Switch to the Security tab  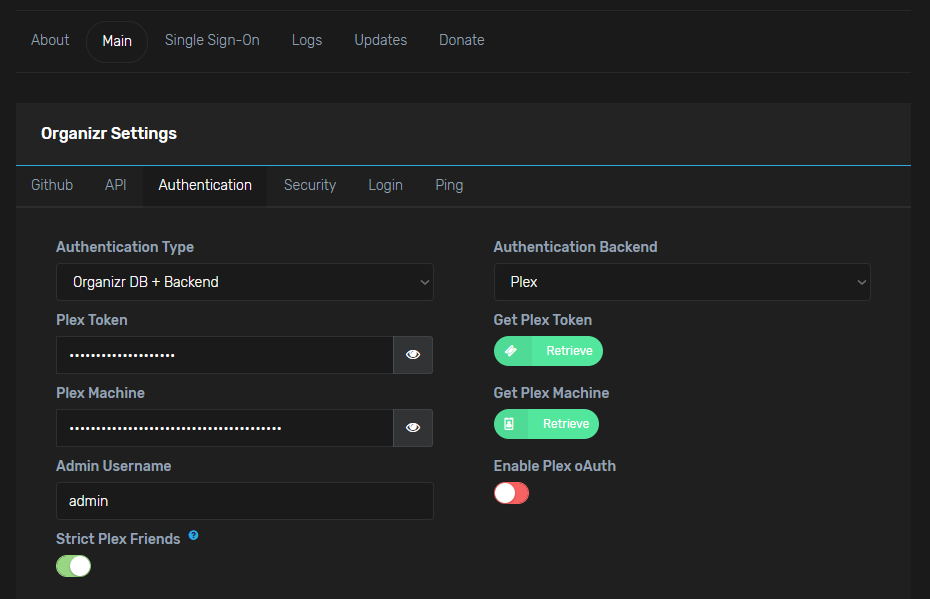click(x=310, y=185)
